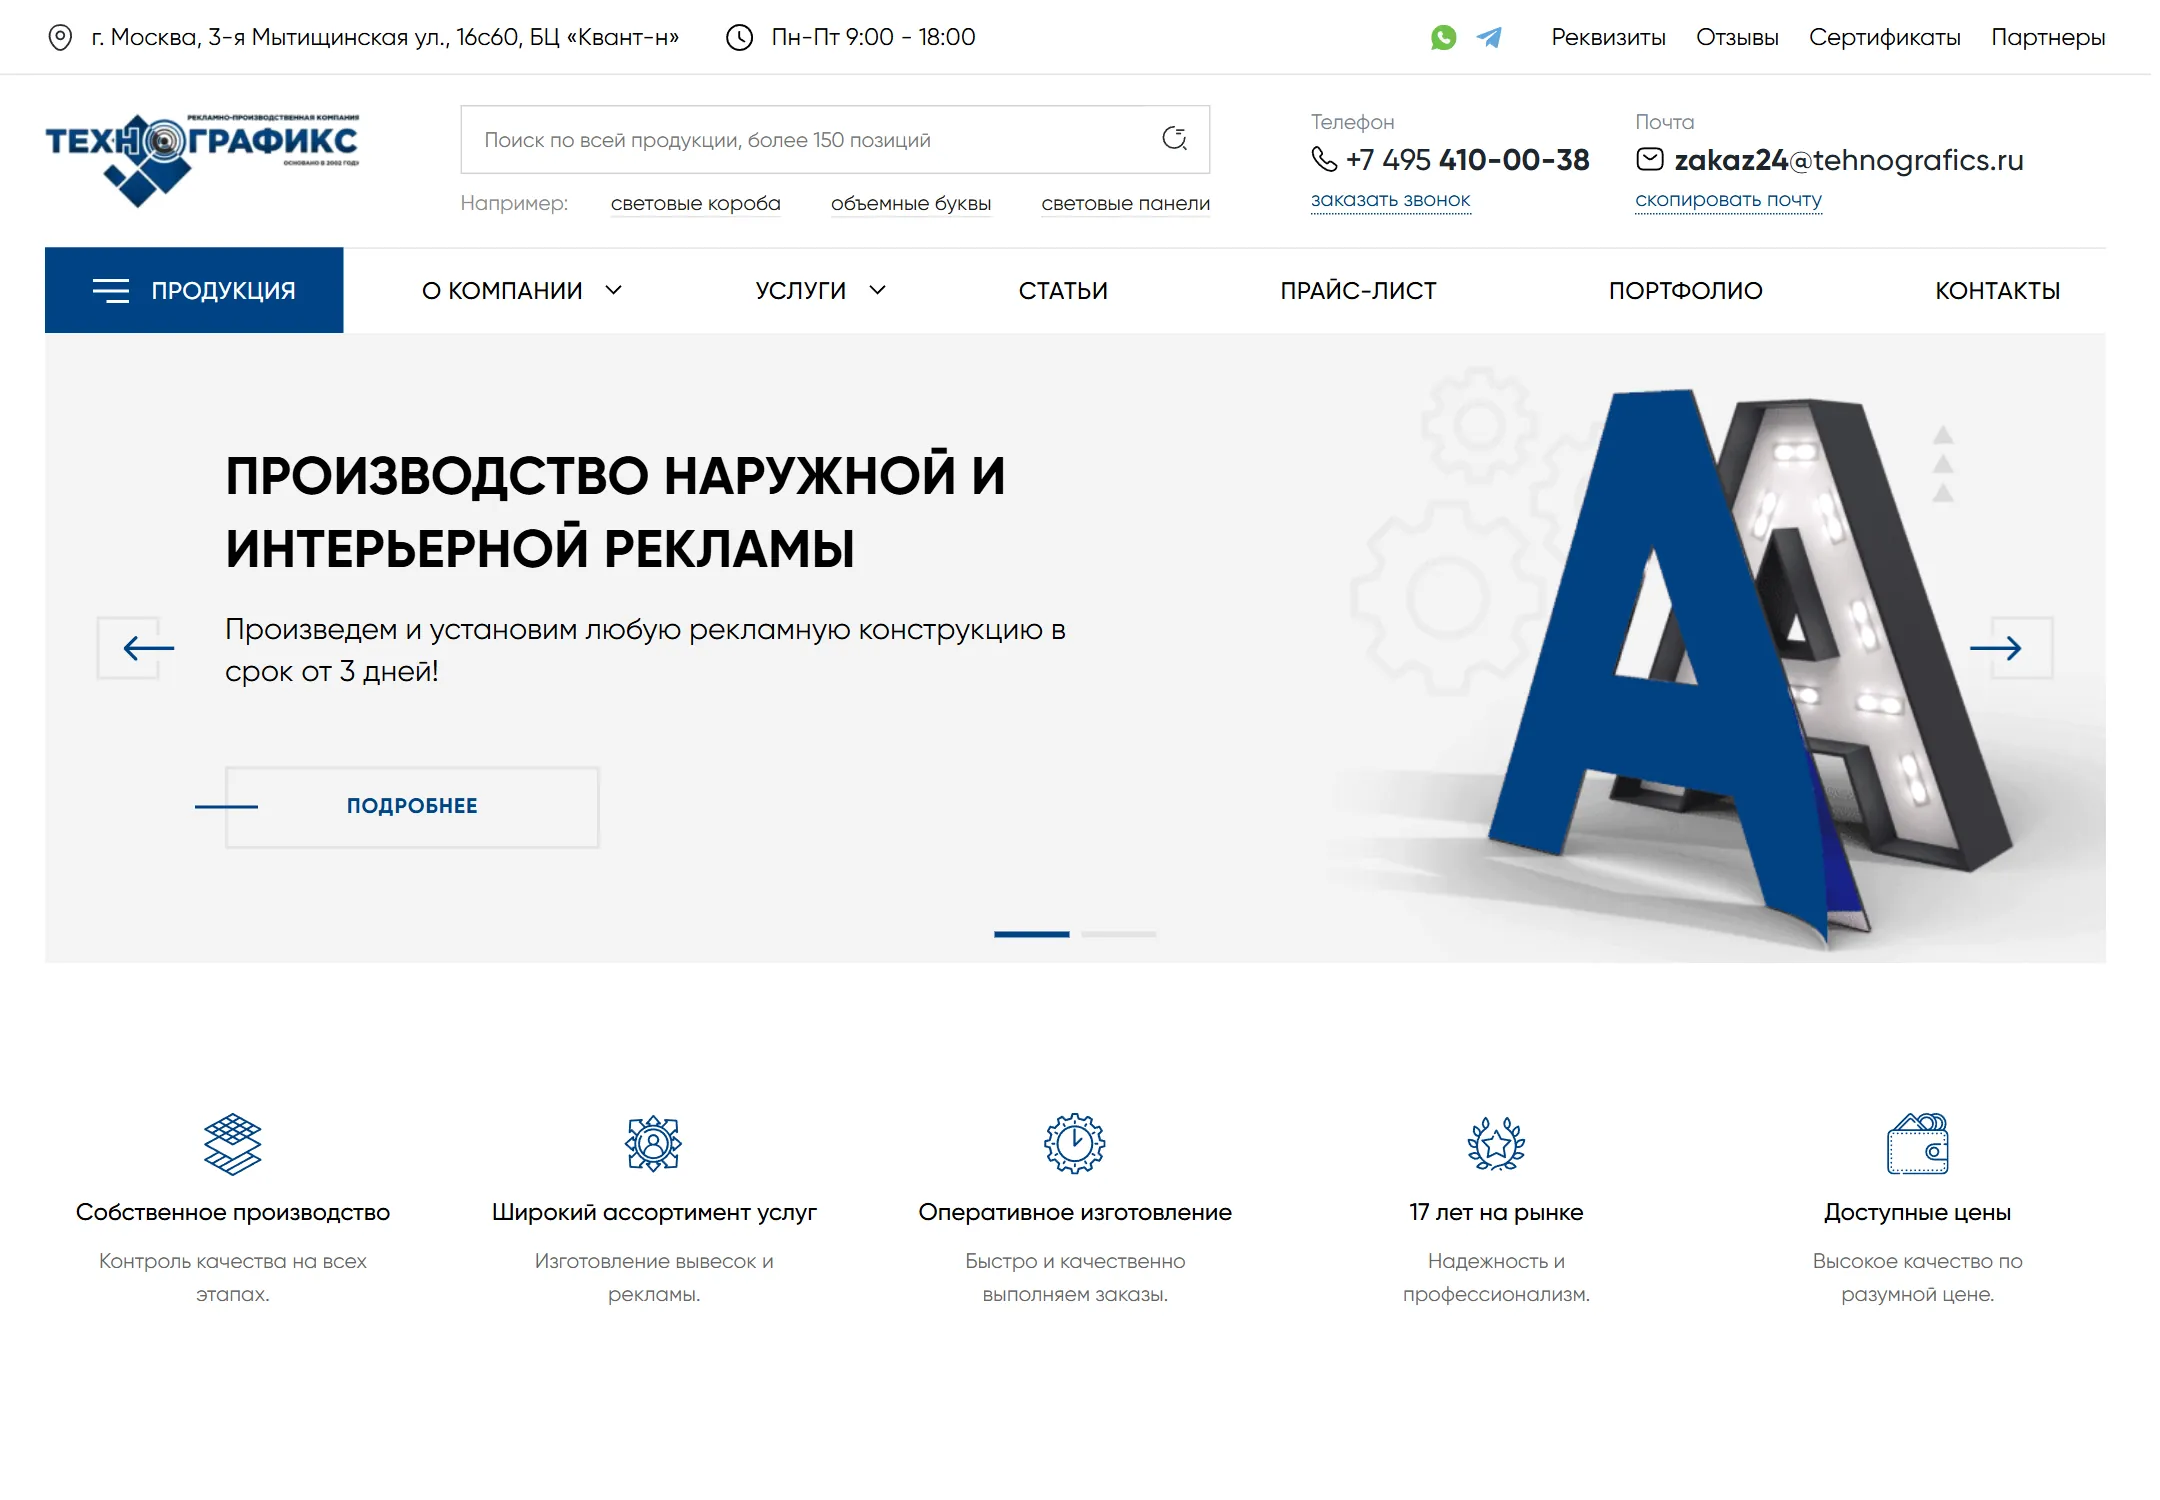Viewport: 2160px width, 1500px height.
Task: Open the Портфолио menu item
Action: (1686, 291)
